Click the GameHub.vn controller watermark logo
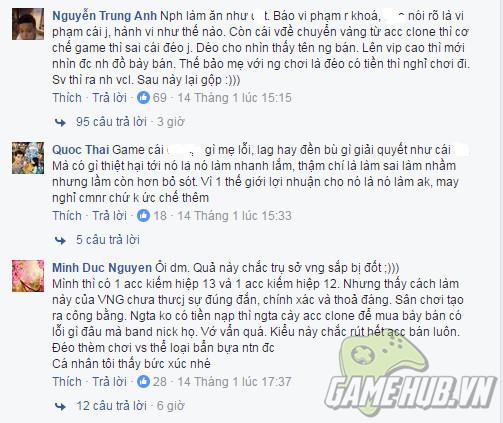Viewport: 503px width, 423px height. 411,375
